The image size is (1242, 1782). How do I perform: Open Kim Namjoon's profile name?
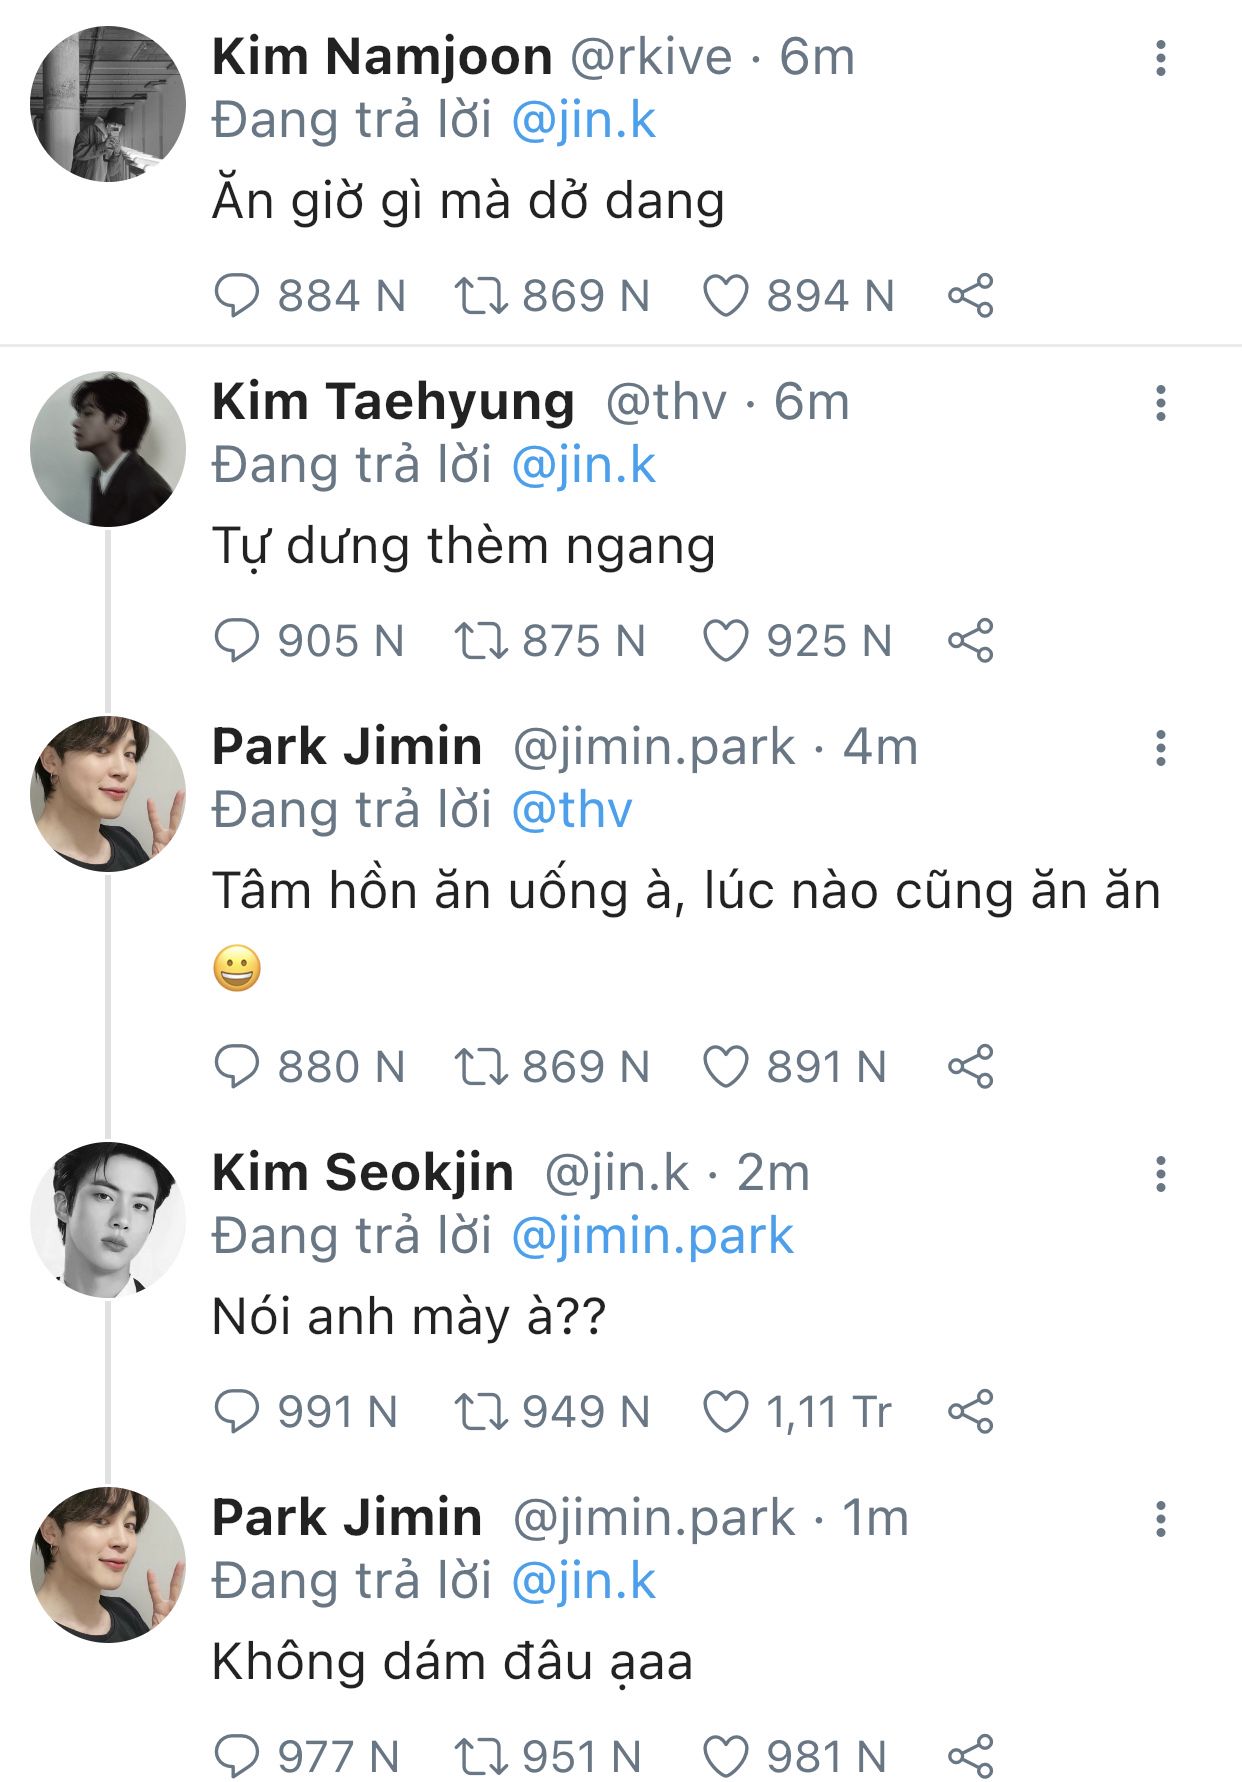pyautogui.click(x=382, y=57)
